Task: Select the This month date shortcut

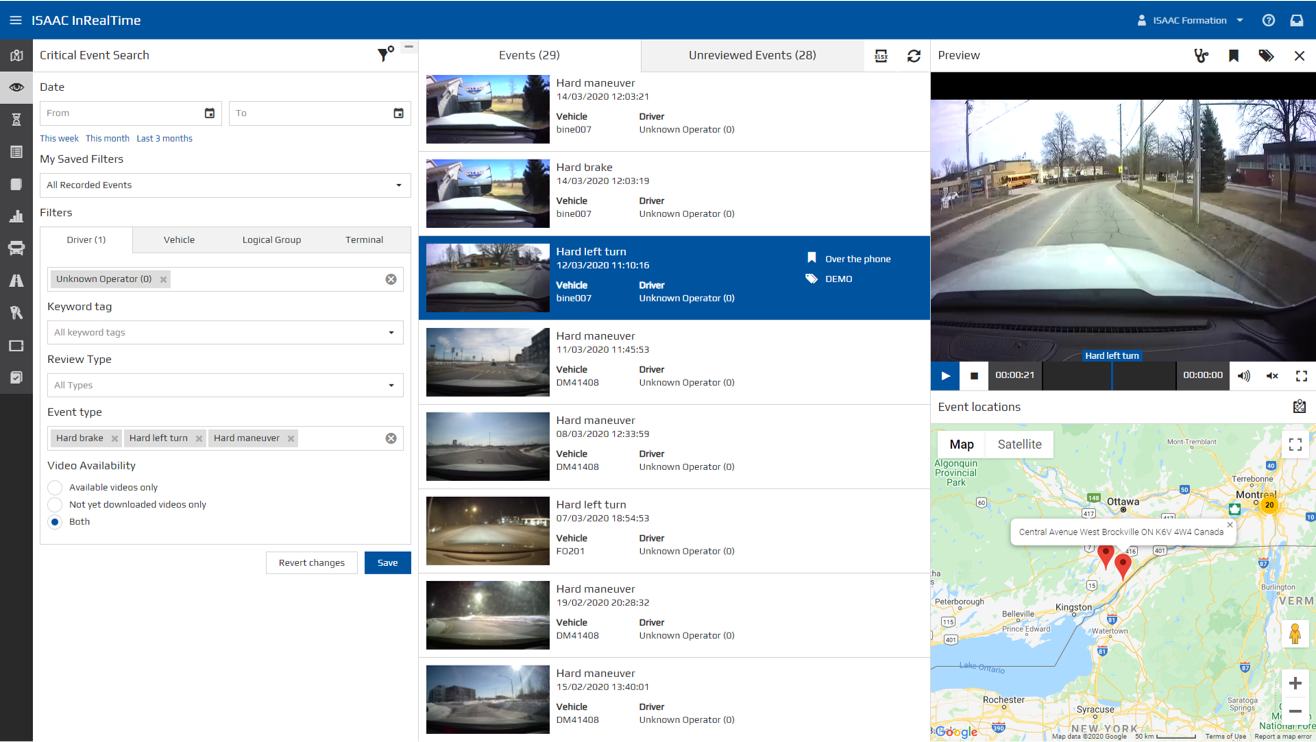Action: tap(107, 138)
